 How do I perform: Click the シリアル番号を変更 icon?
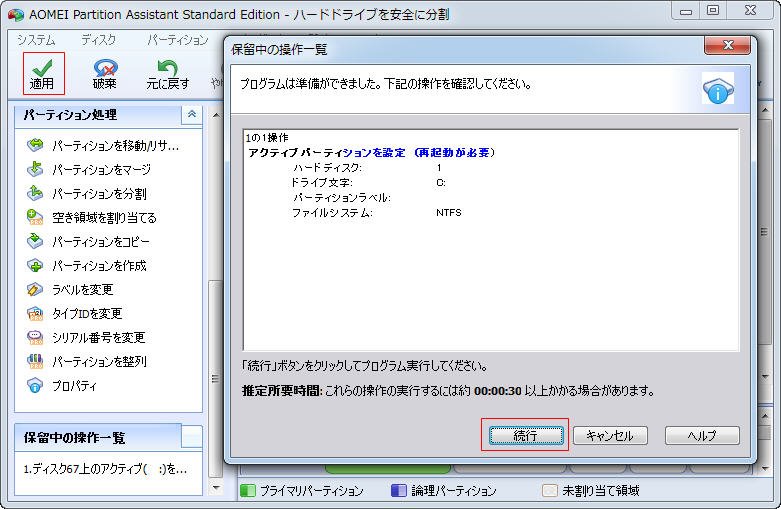[x=35, y=337]
